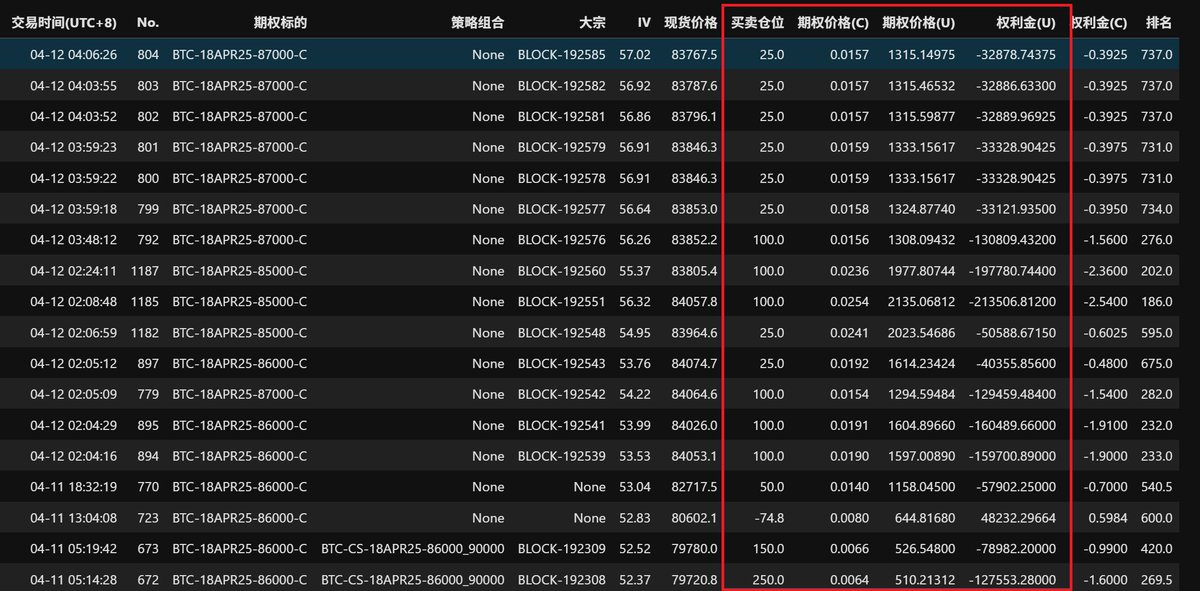Image resolution: width=1200 pixels, height=591 pixels.
Task: Click premium value -159700.89000
Action: pyautogui.click(x=1012, y=457)
